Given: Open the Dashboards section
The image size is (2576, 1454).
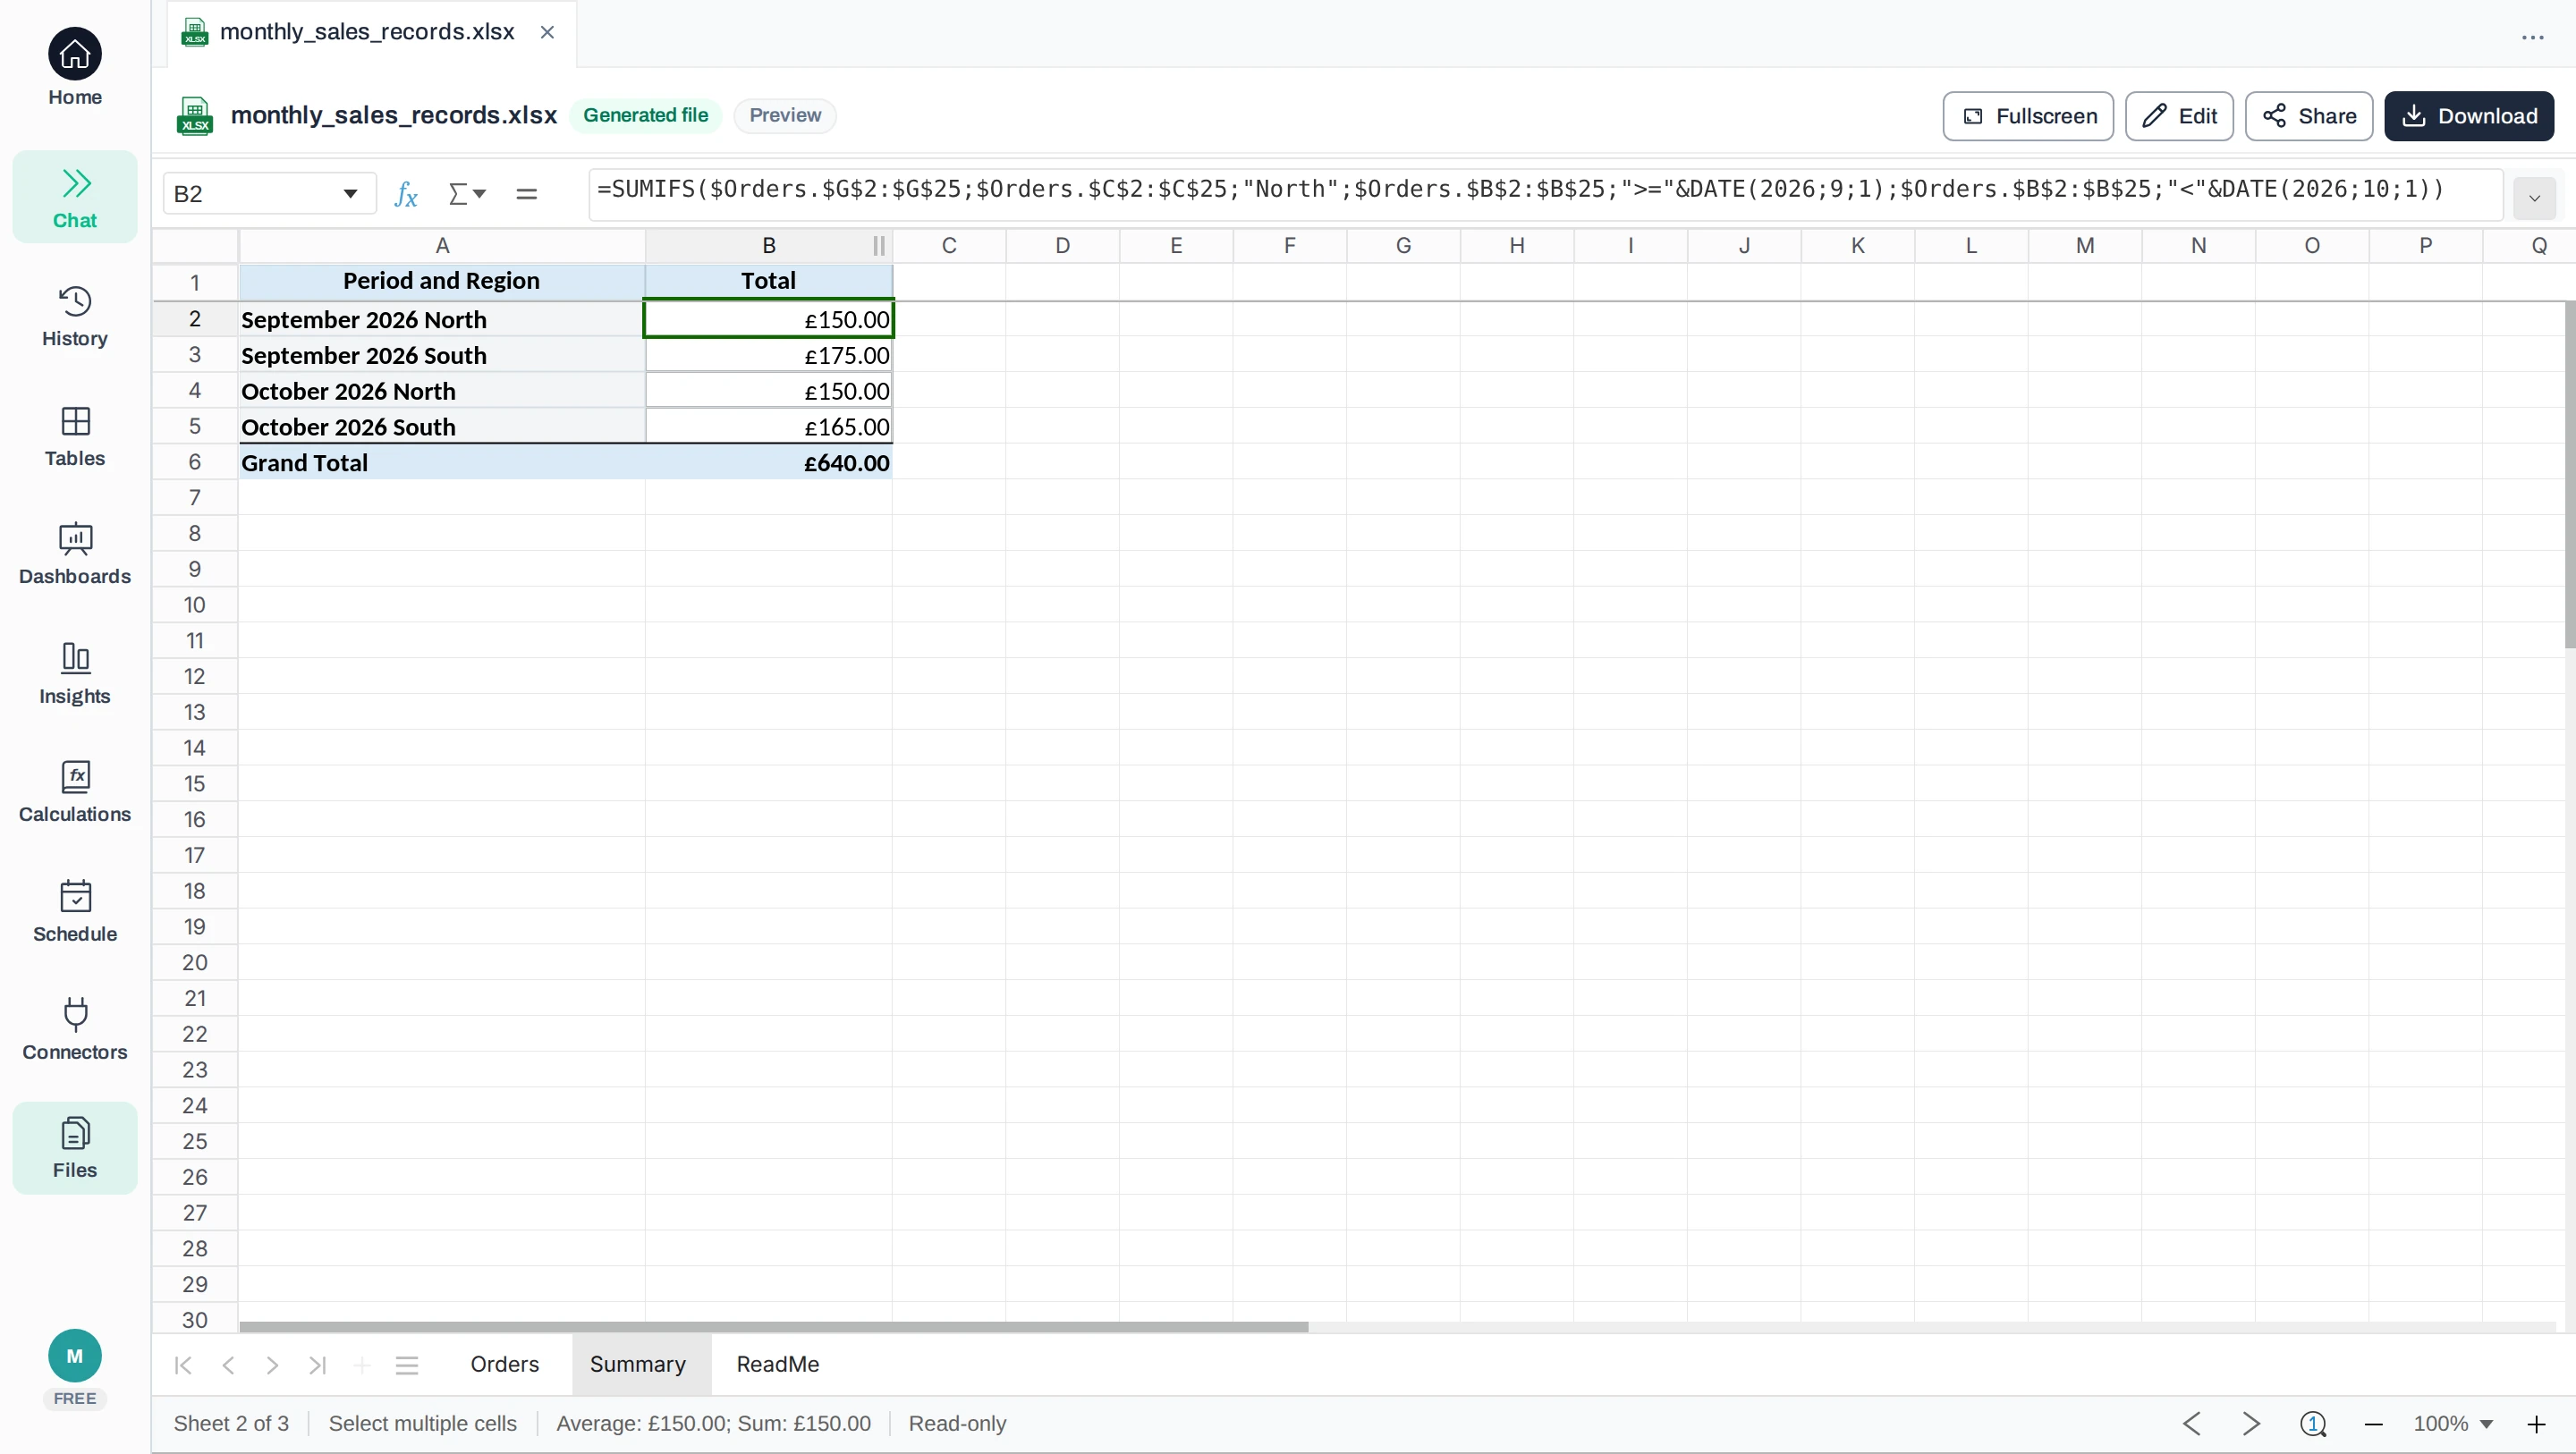Looking at the screenshot, I should point(75,554).
